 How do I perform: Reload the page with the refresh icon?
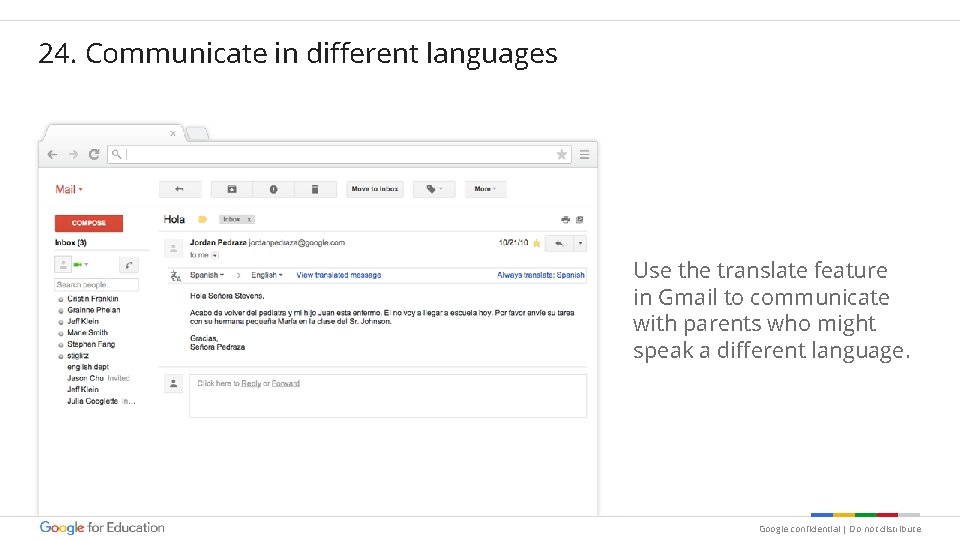pos(94,154)
